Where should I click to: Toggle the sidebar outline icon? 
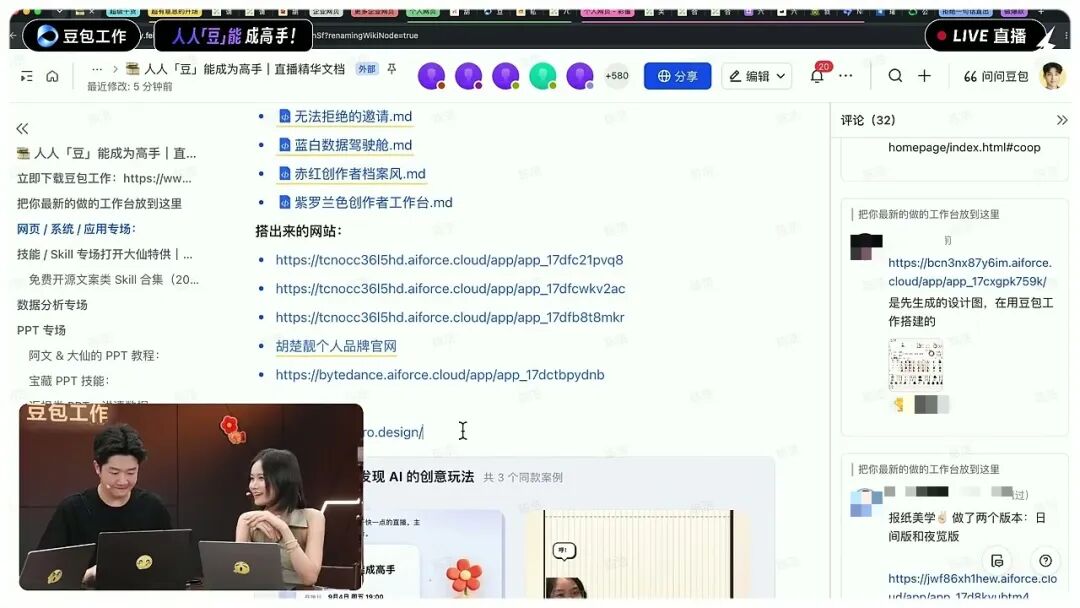27,76
